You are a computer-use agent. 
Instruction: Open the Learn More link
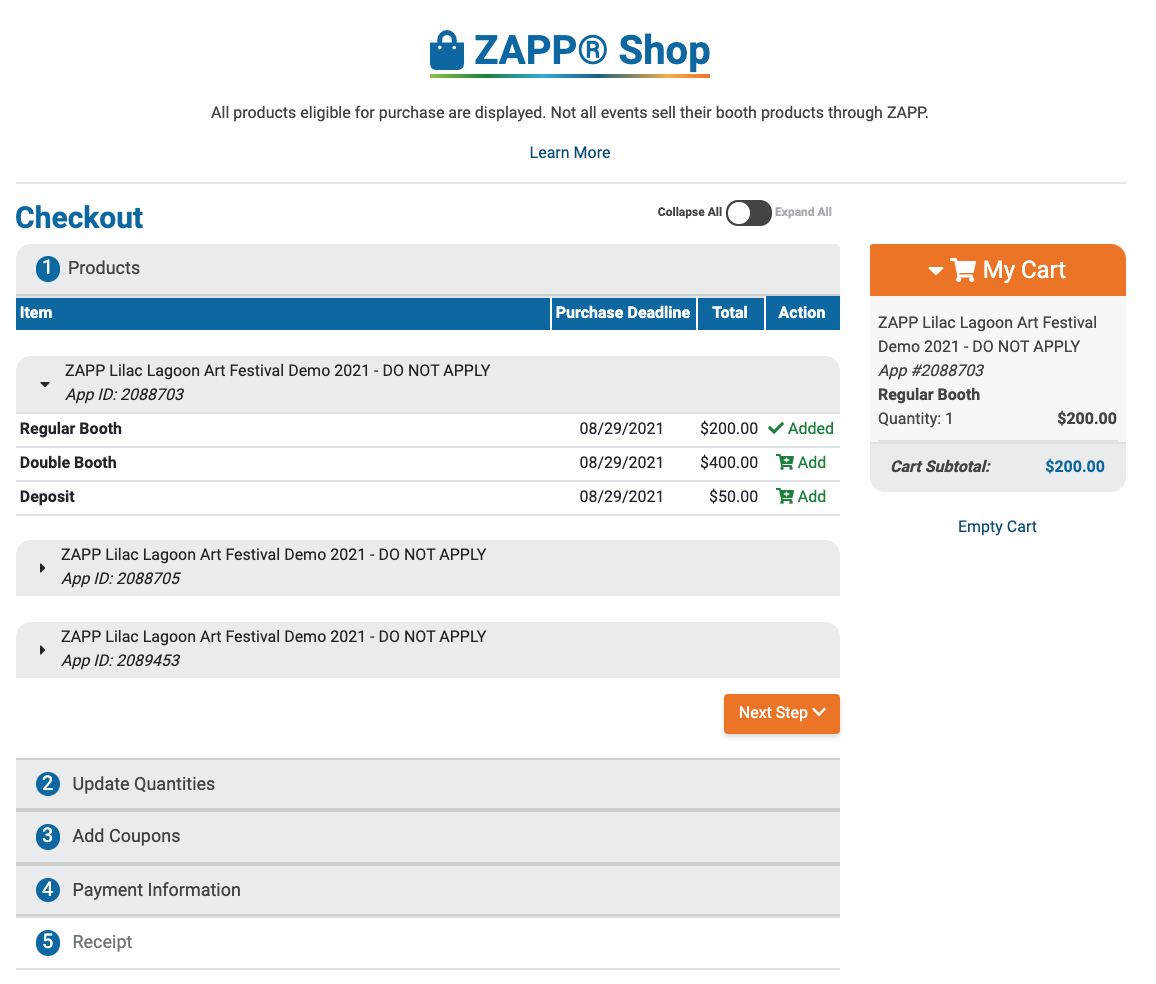[570, 153]
